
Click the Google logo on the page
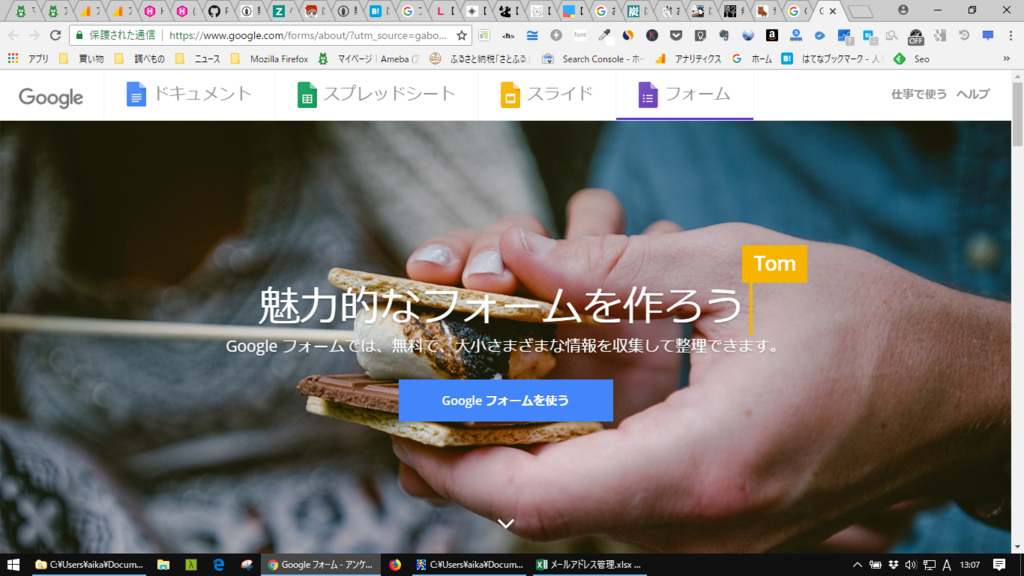[51, 97]
